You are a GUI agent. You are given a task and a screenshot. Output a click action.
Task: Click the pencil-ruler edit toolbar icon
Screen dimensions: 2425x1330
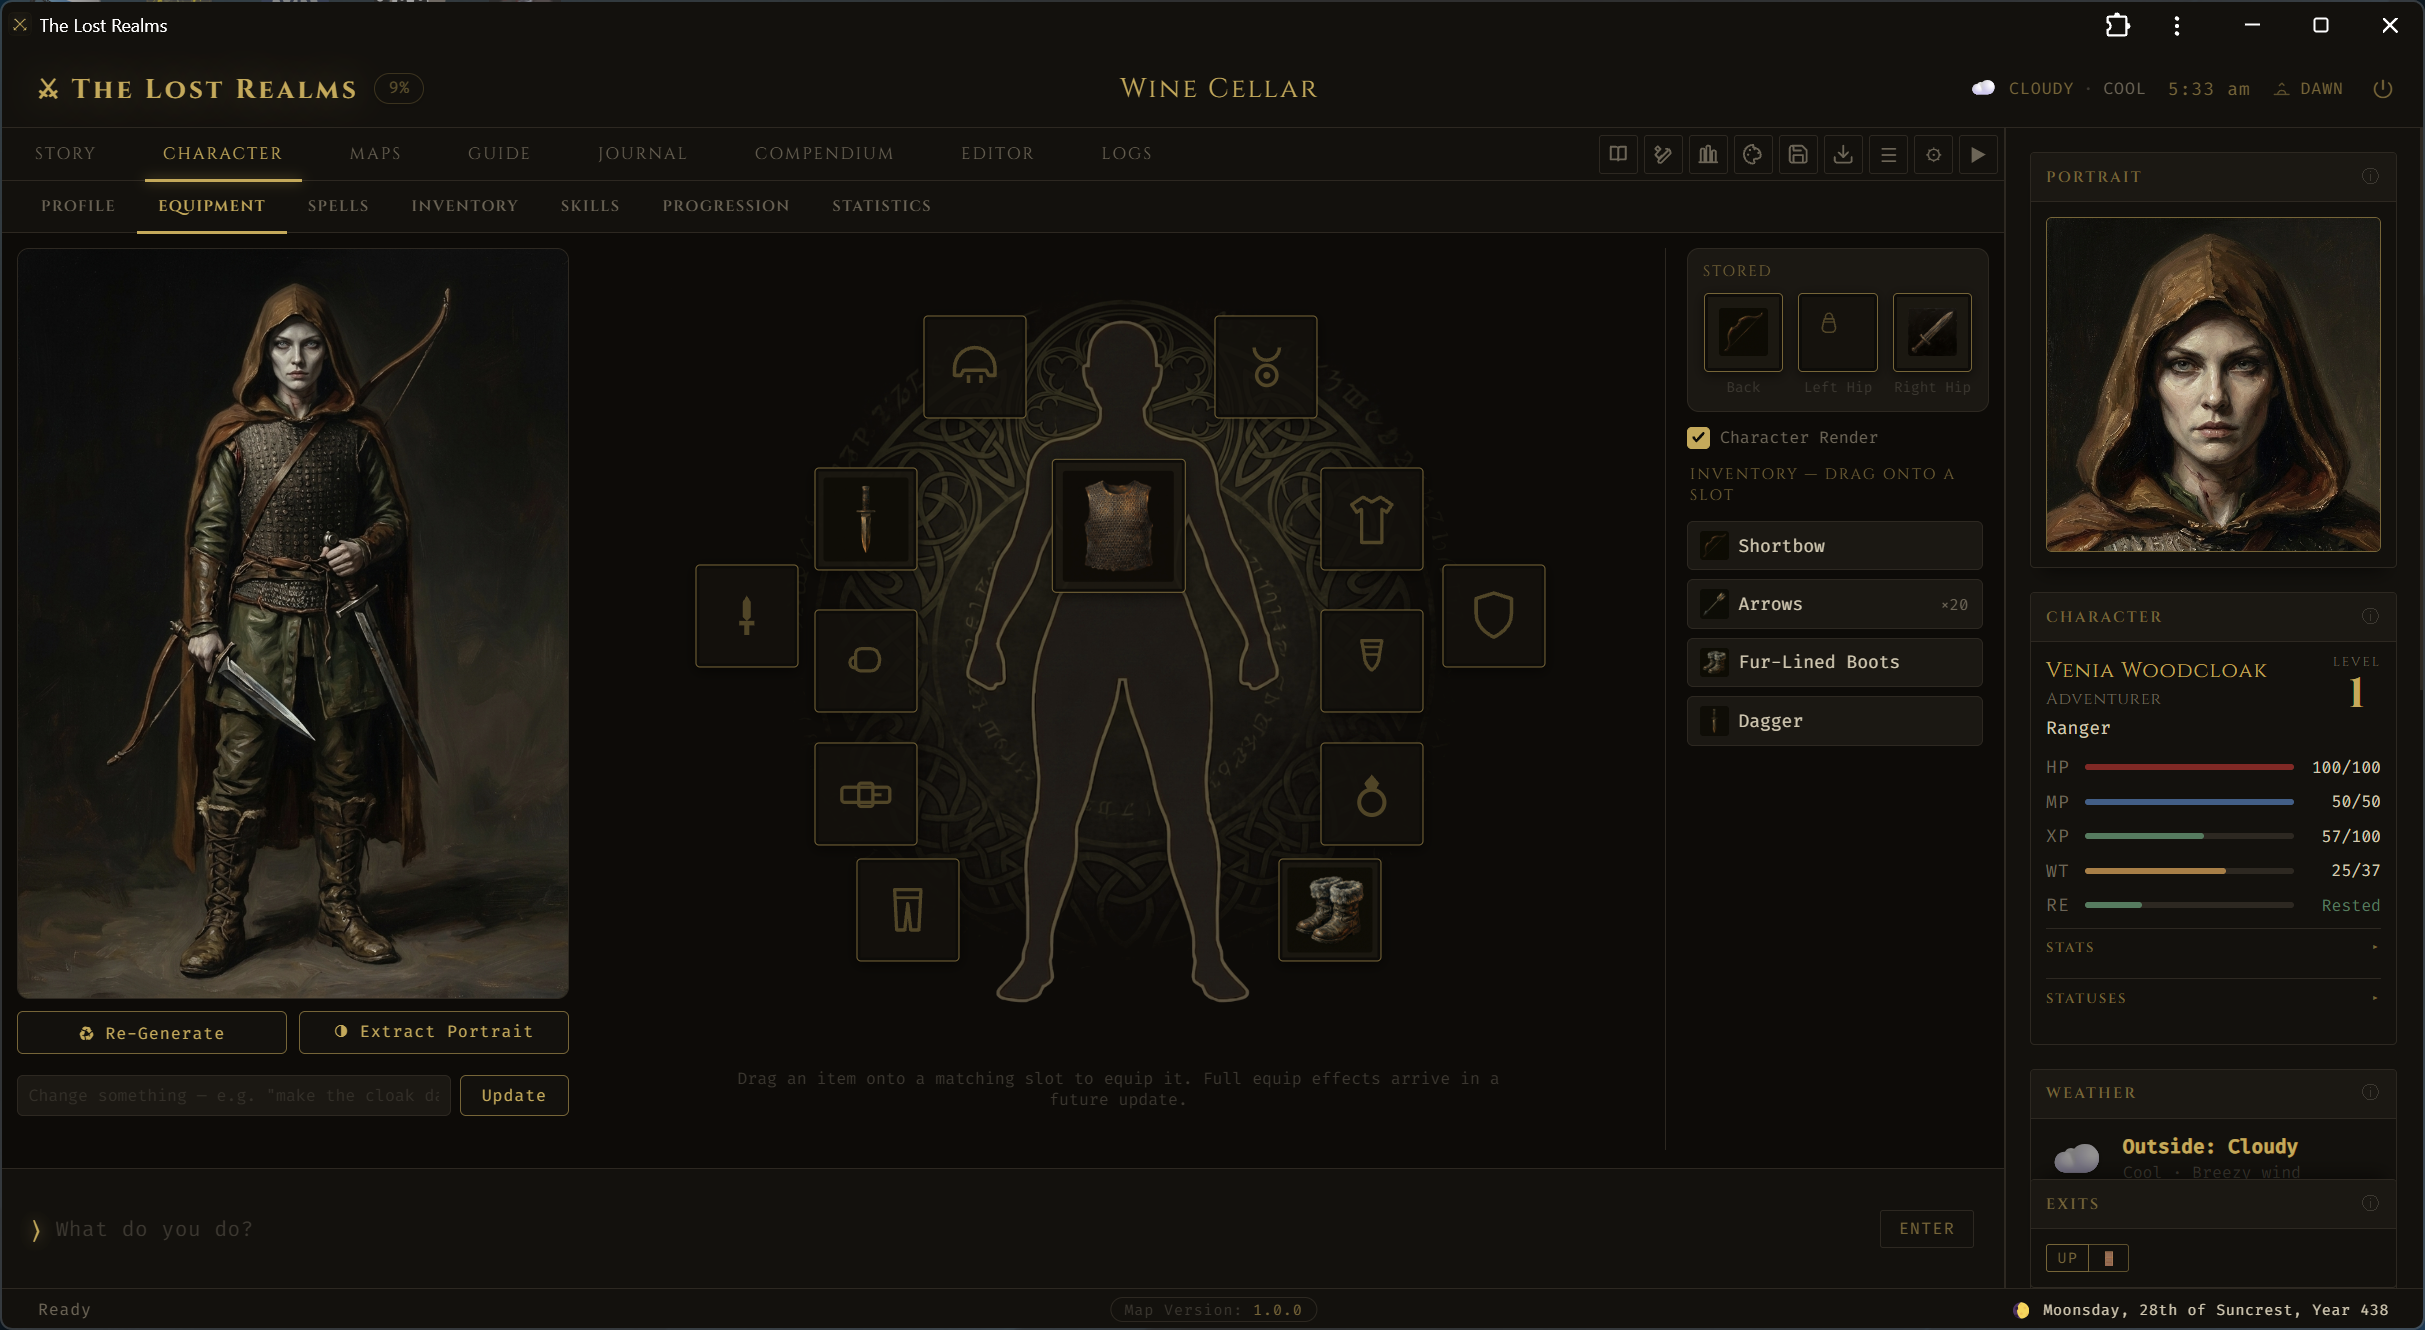click(1663, 154)
